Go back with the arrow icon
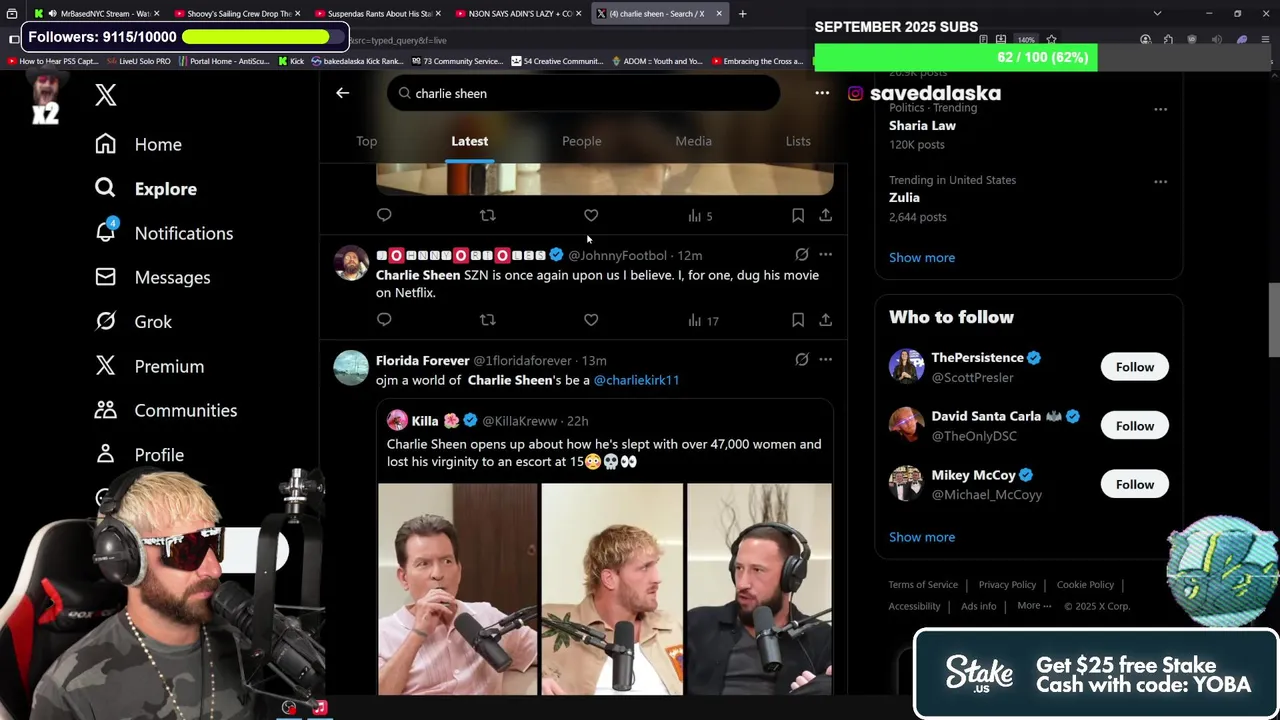Screen dimensions: 1280x720 click(342, 93)
